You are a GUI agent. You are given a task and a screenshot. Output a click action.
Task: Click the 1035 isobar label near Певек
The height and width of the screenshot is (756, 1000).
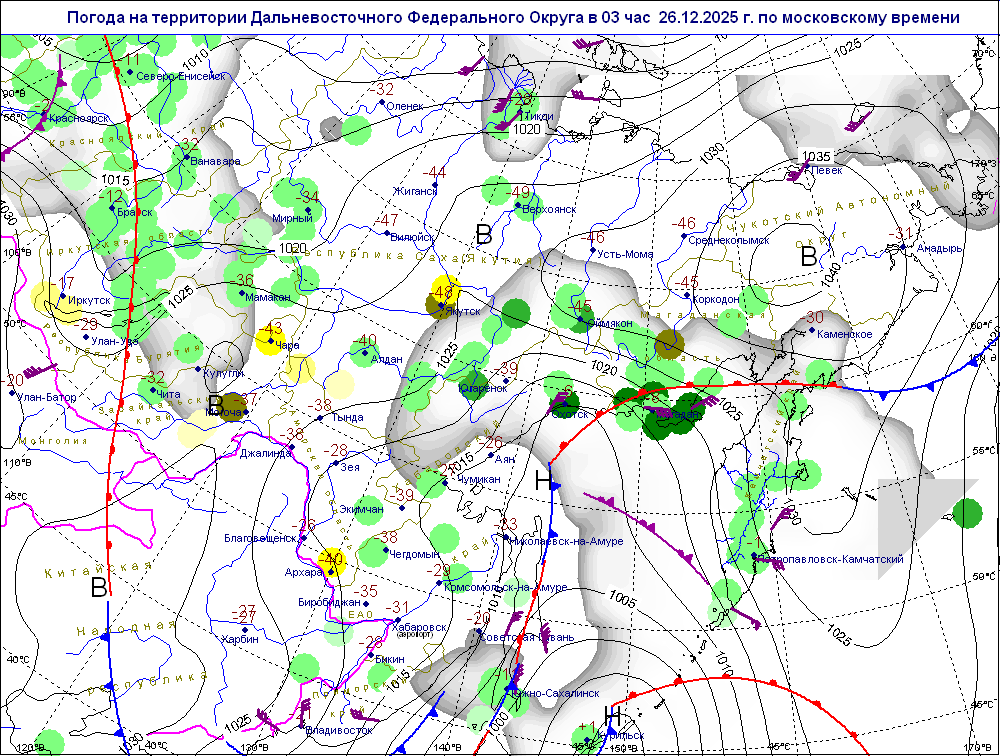tap(816, 156)
